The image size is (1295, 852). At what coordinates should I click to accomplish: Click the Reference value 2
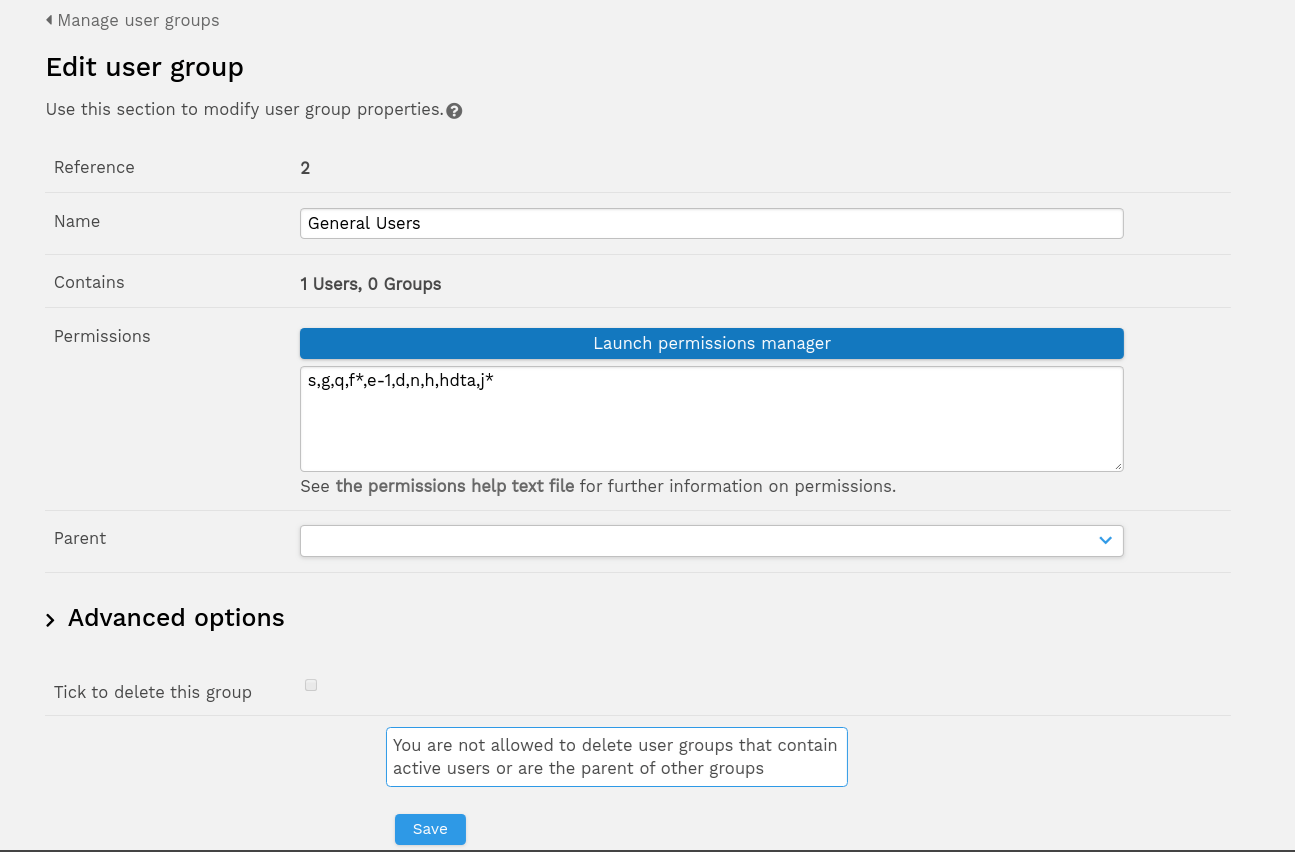pos(305,168)
